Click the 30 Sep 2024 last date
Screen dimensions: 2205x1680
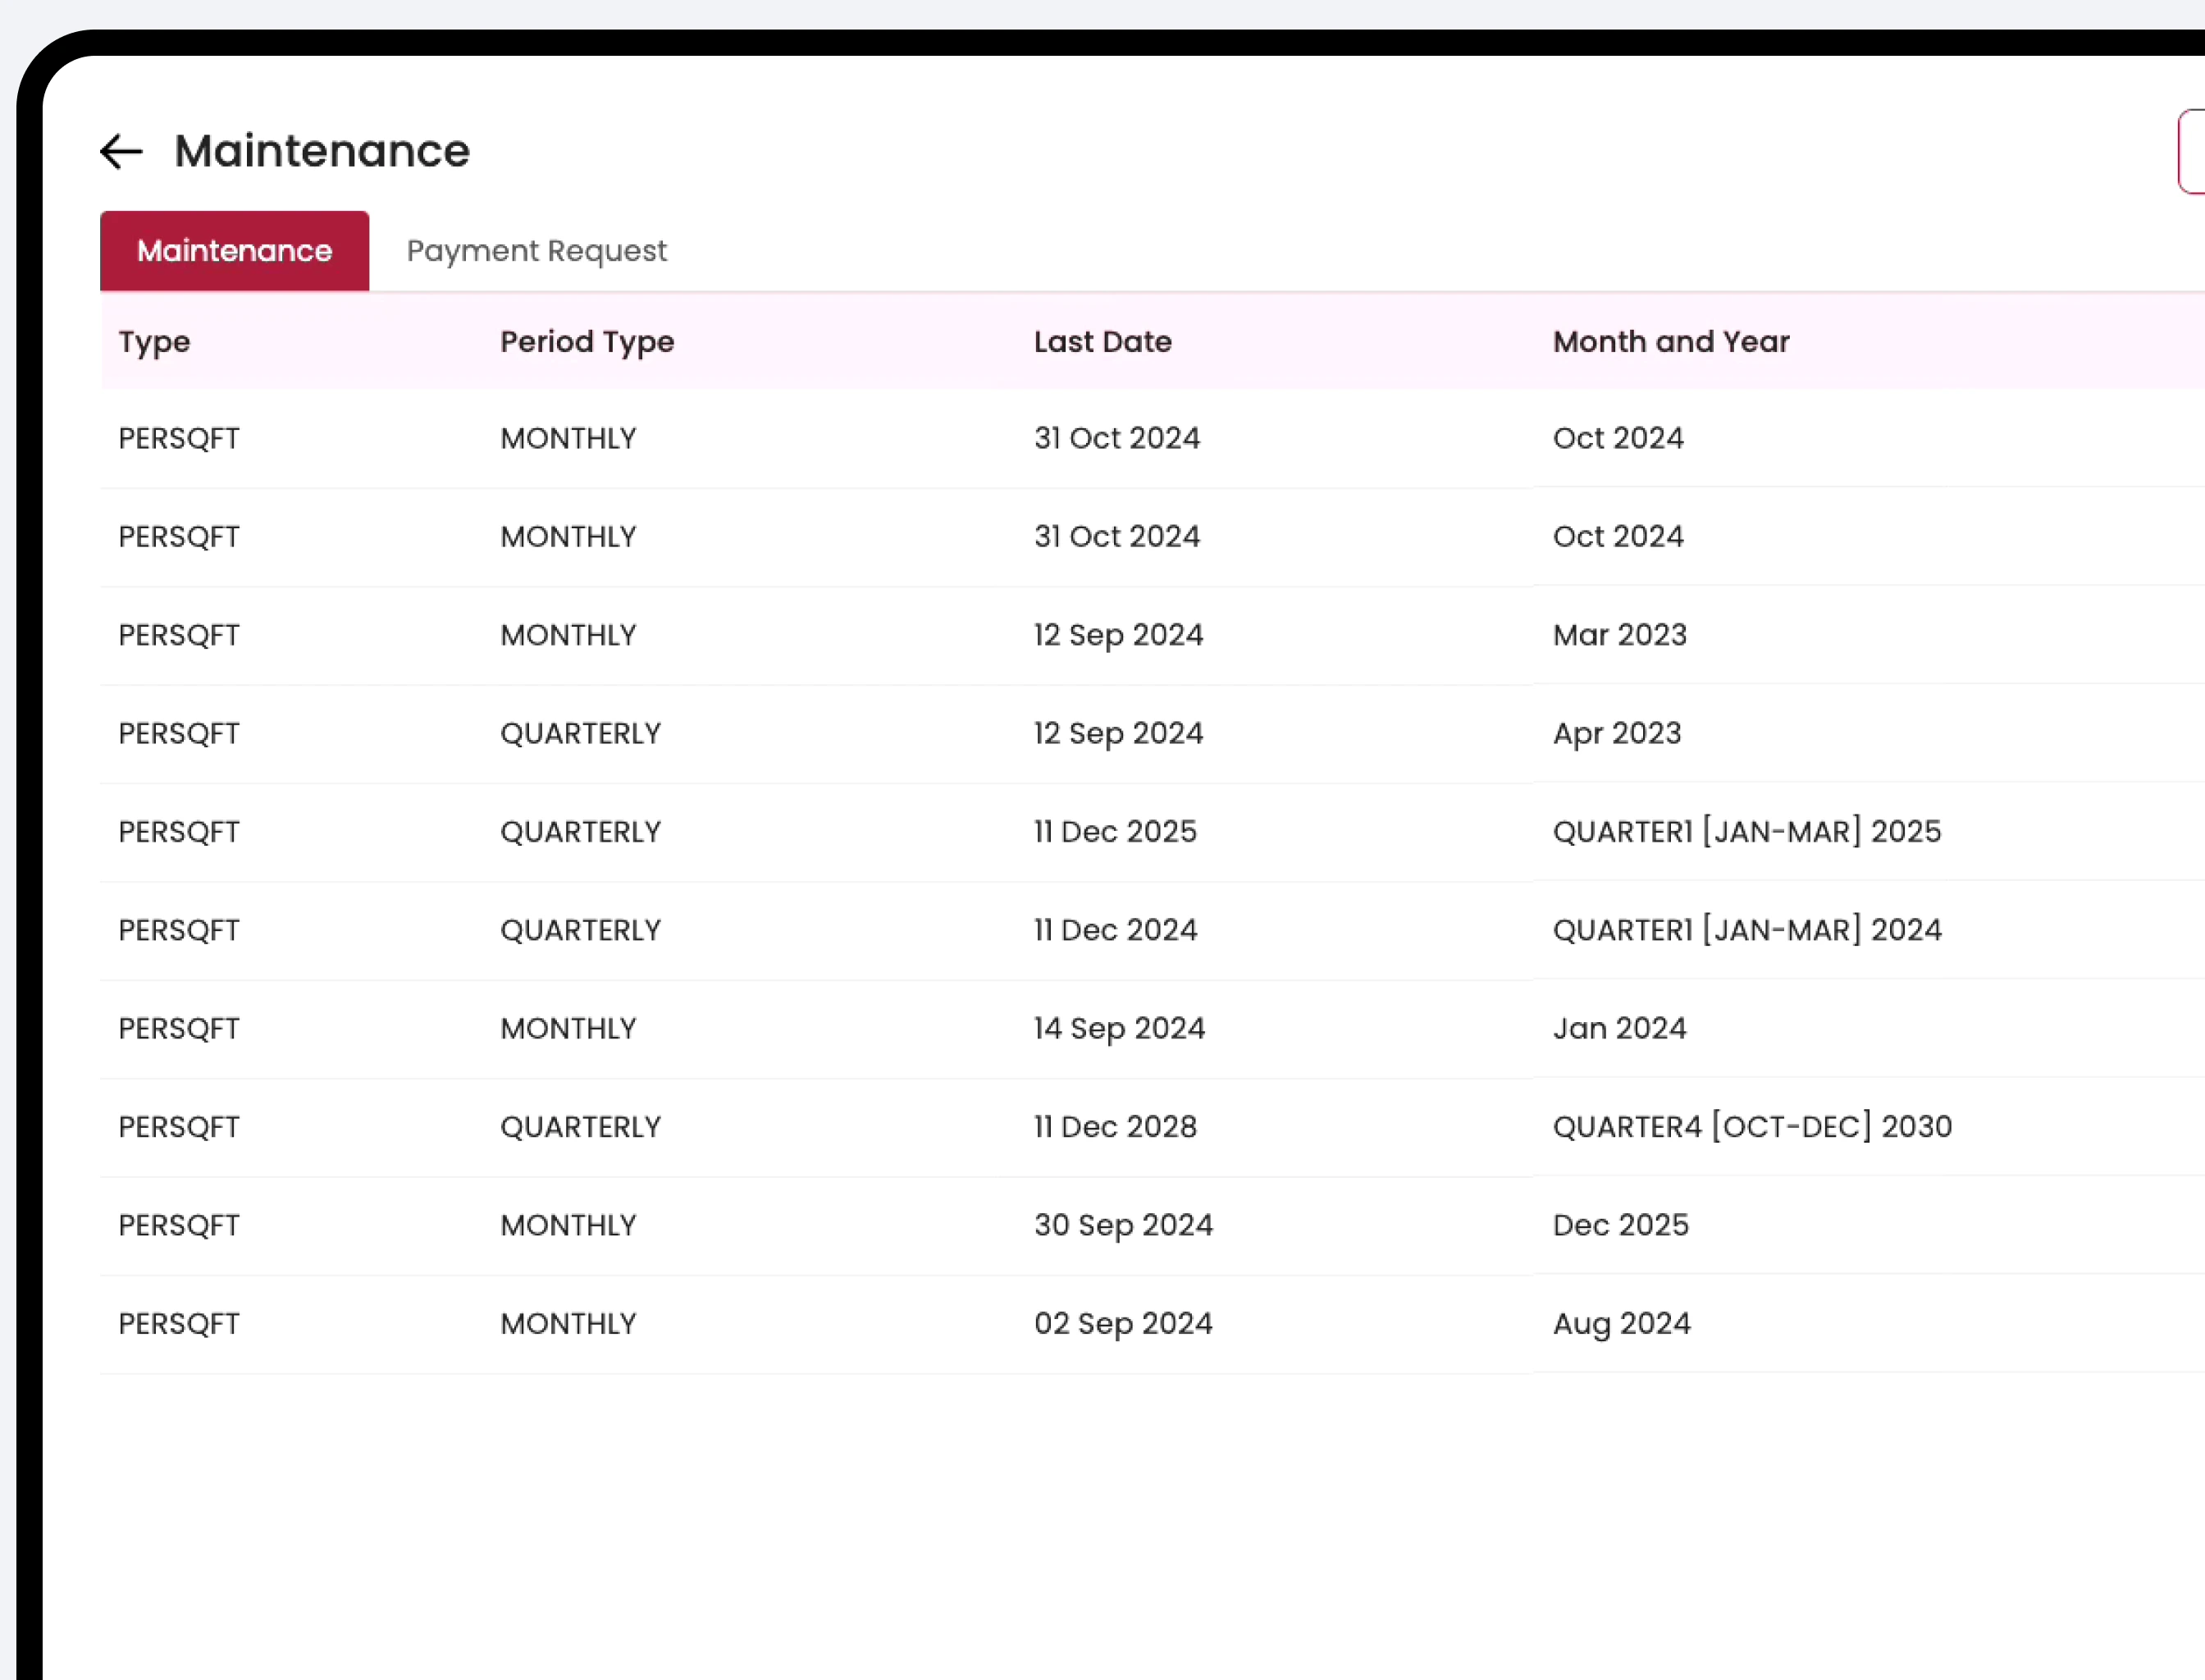pyautogui.click(x=1123, y=1226)
